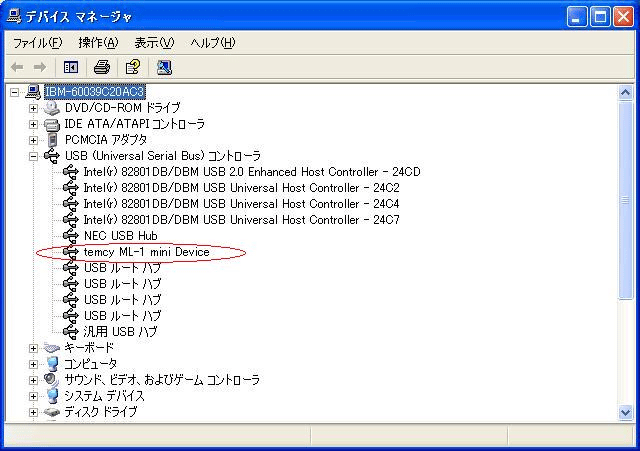Image resolution: width=640 pixels, height=451 pixels.
Task: Select the NEC USB Hub entry
Action: point(120,236)
